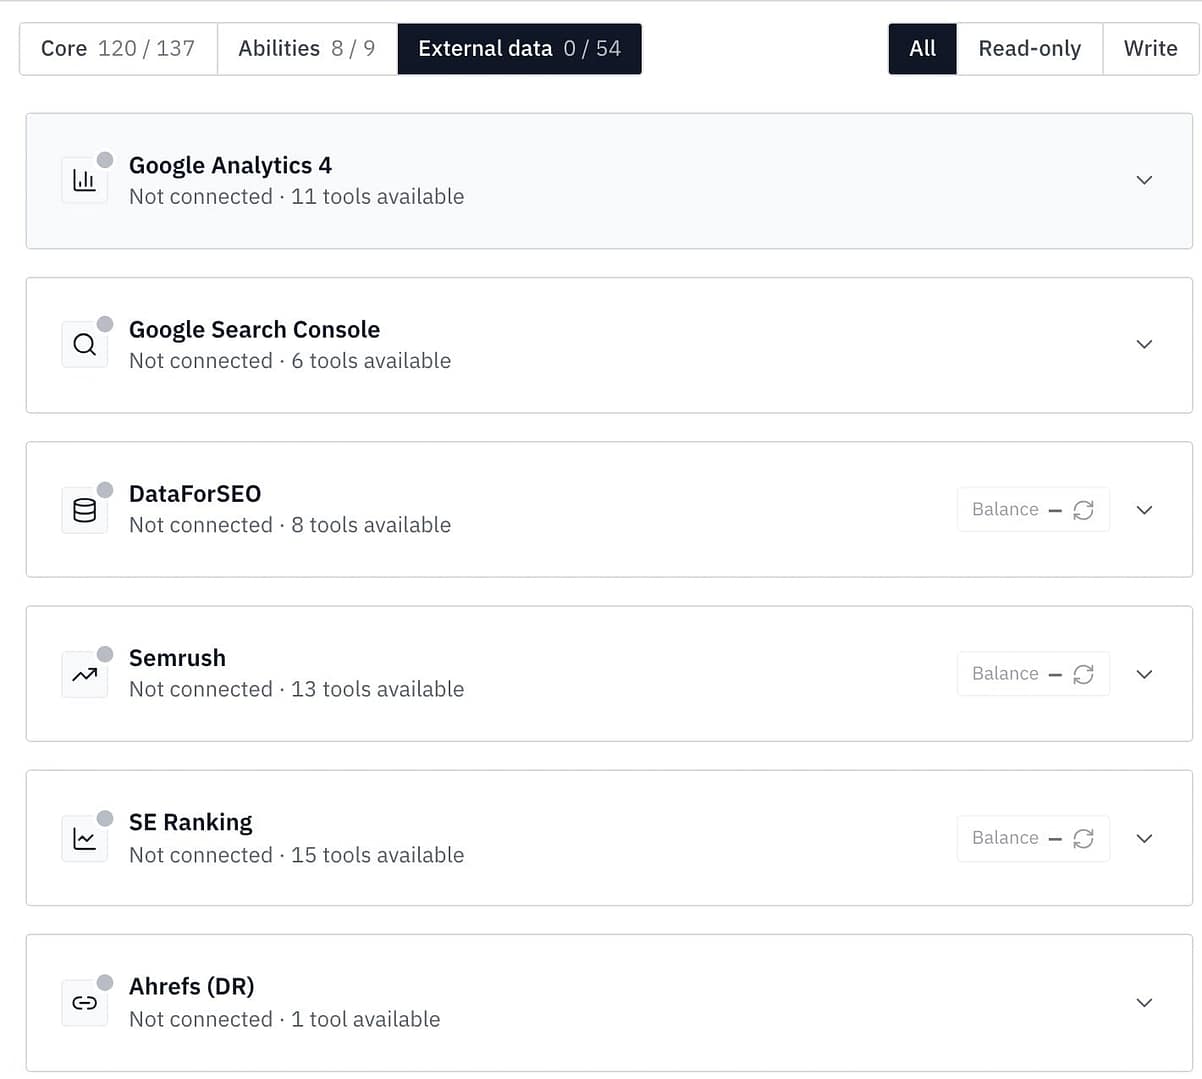Click the Google Search Console magnifier icon
Screen dimensions: 1202x1079
click(85, 344)
